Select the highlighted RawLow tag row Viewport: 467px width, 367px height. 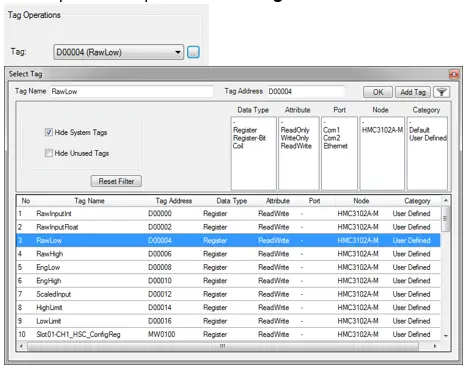tap(228, 240)
